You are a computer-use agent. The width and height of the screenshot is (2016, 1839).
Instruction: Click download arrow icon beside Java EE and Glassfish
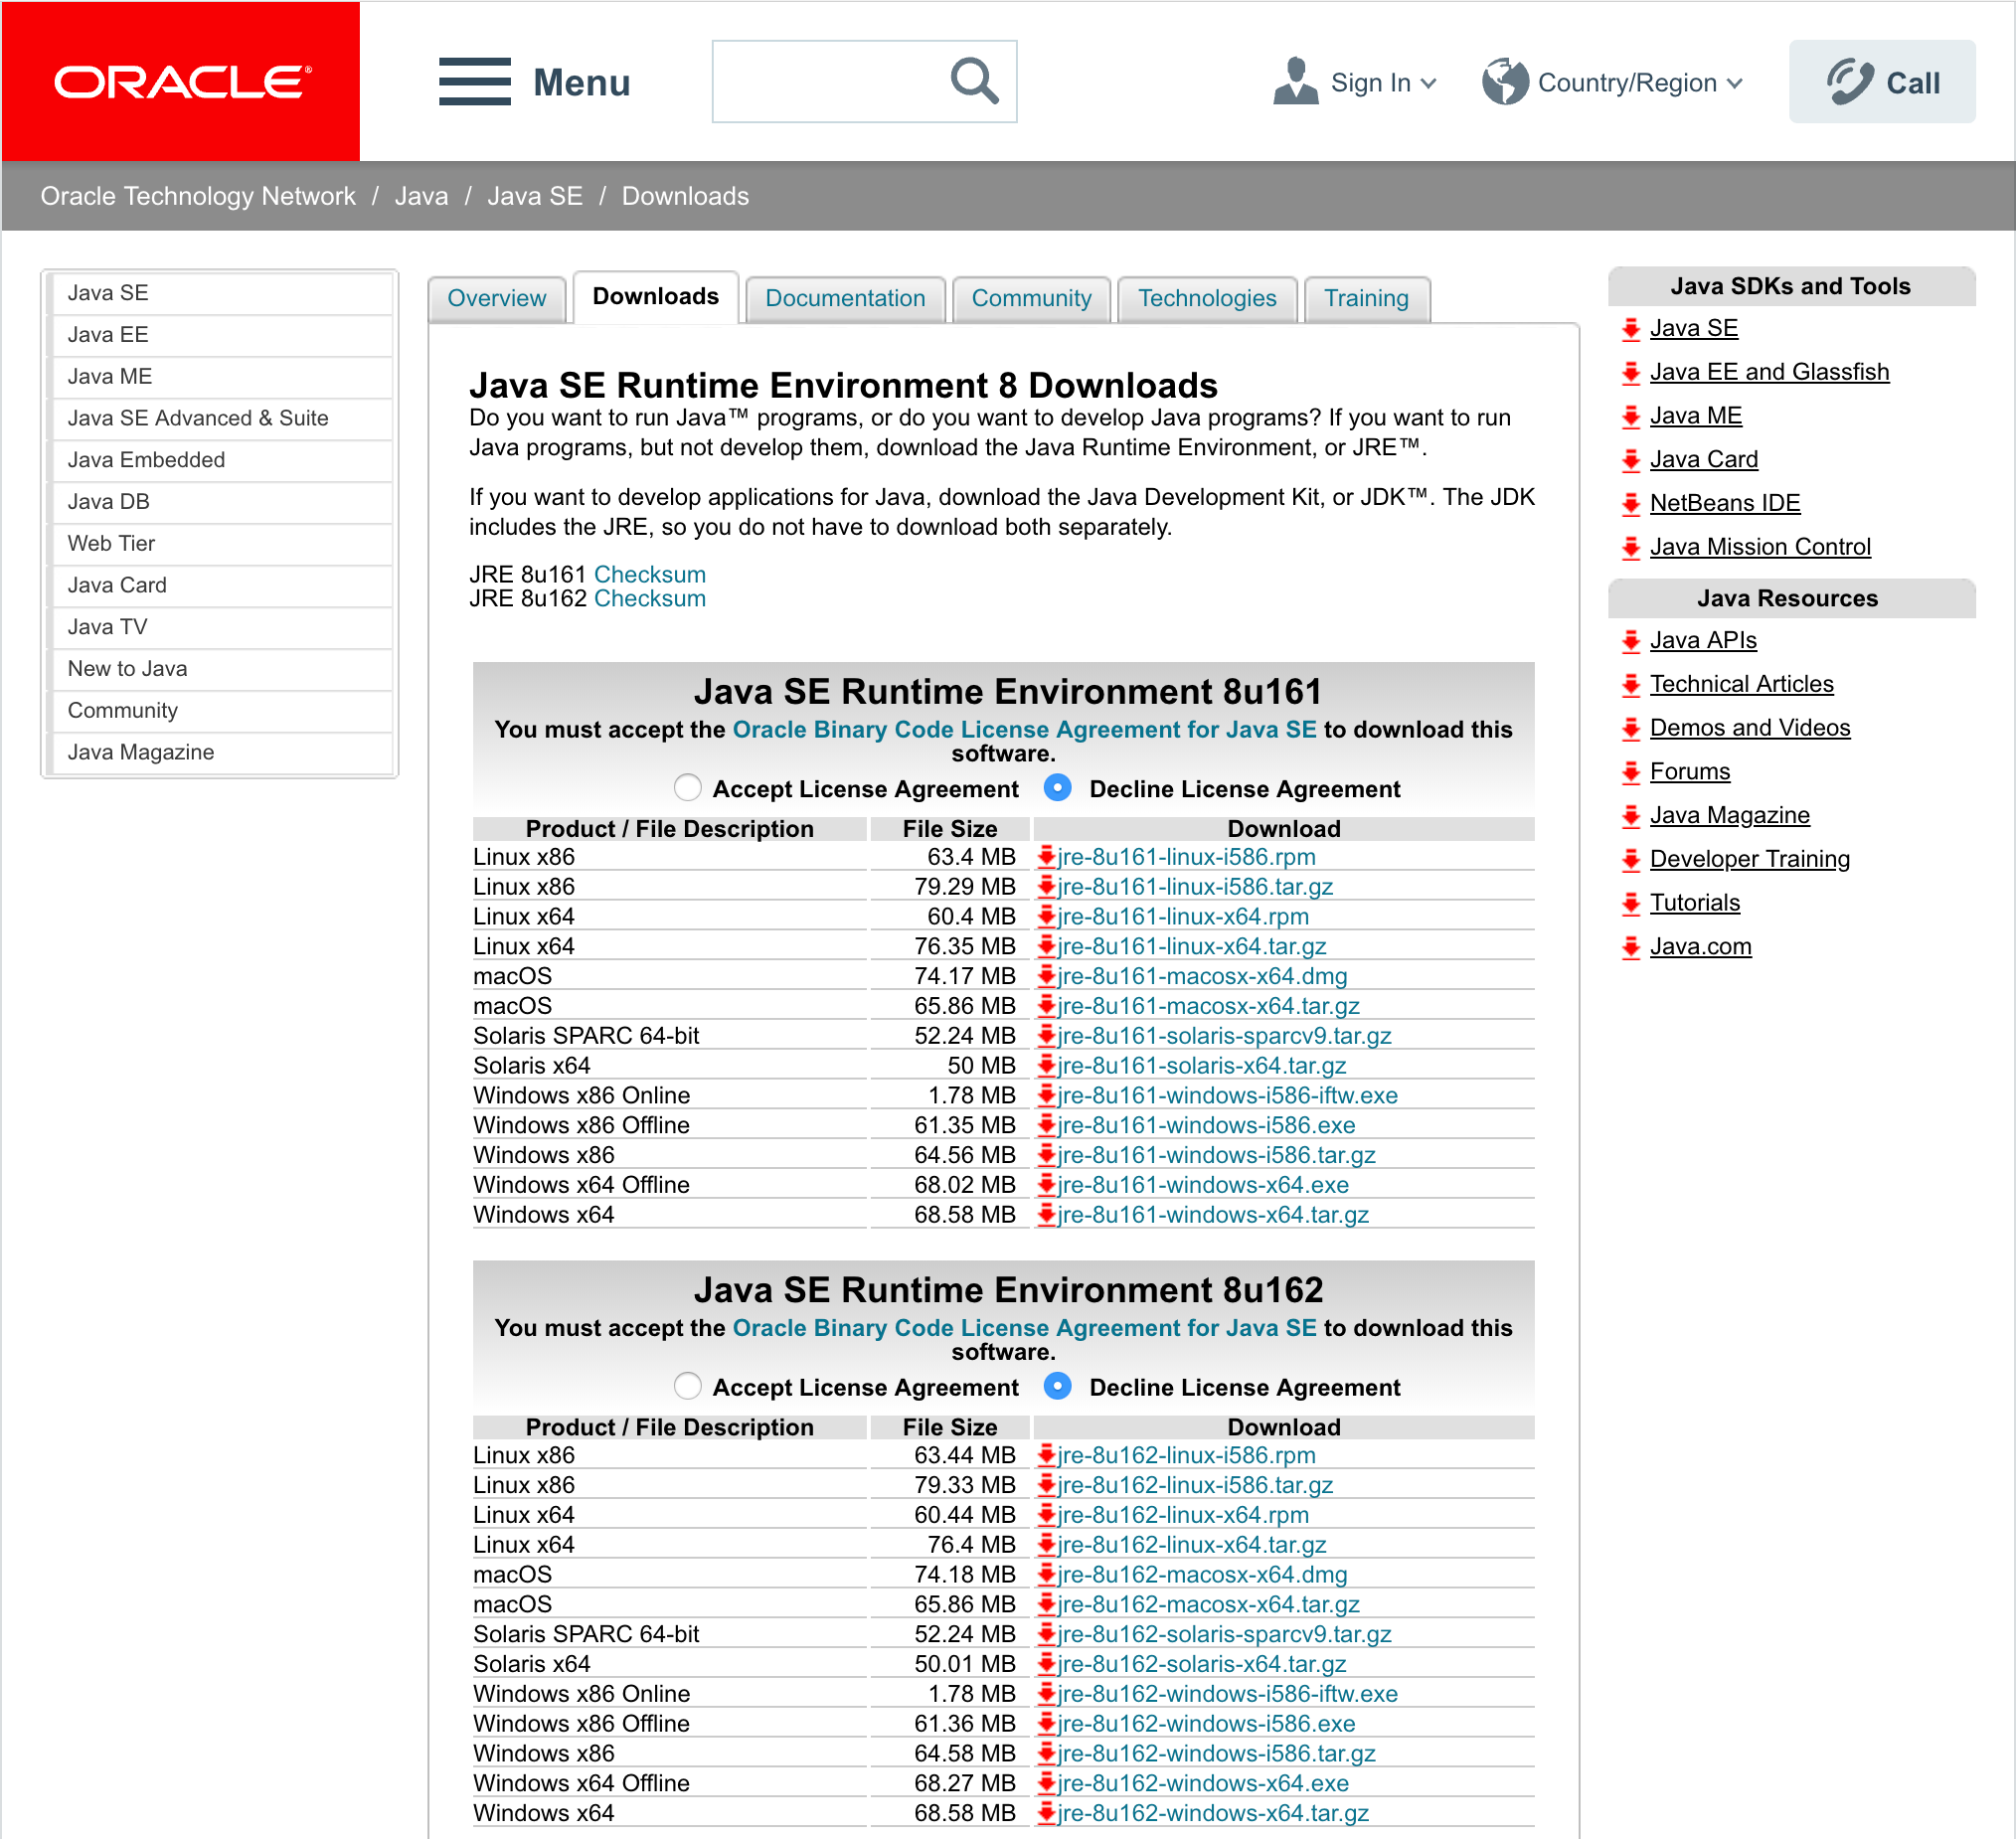click(1631, 373)
